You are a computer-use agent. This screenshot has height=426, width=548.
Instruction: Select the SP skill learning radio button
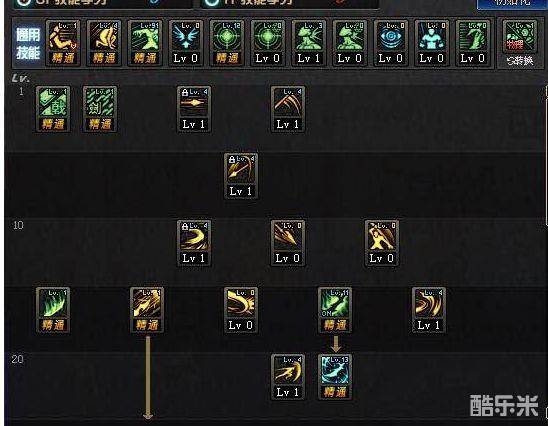tap(24, 3)
